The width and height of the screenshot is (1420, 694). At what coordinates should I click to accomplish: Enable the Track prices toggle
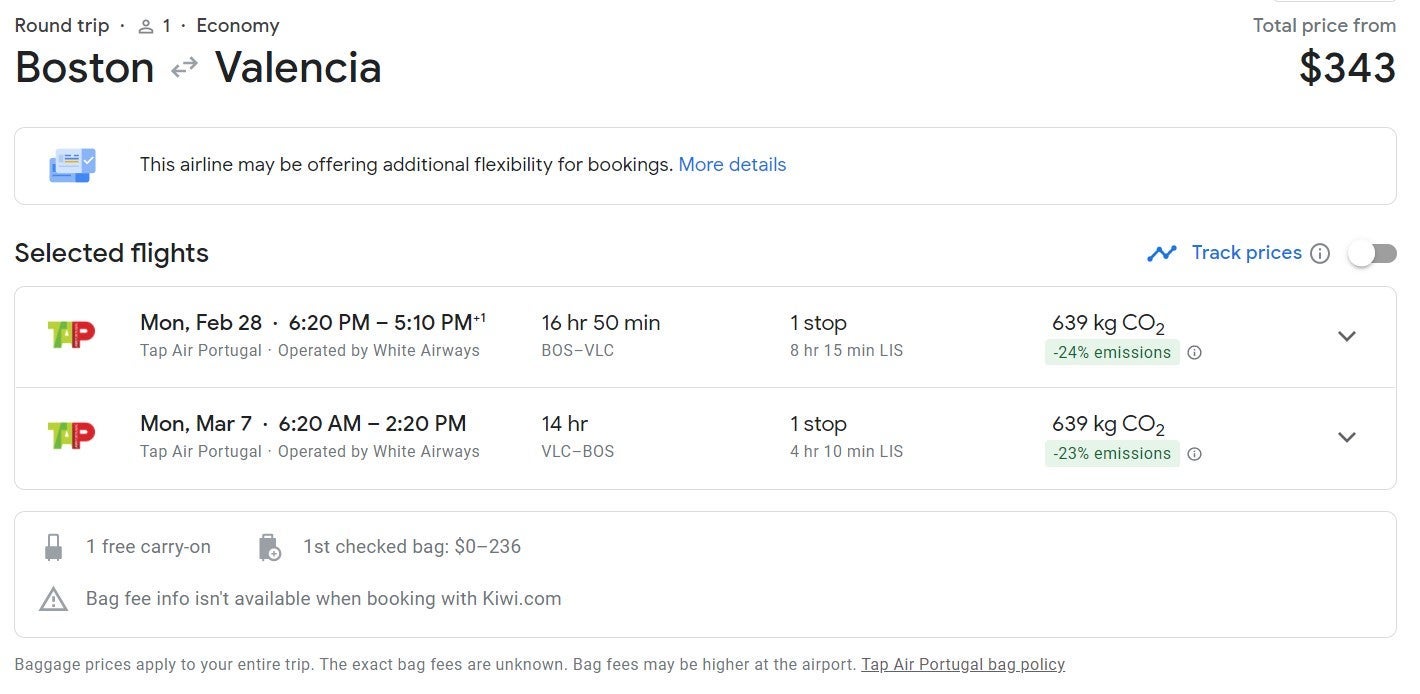pos(1371,254)
